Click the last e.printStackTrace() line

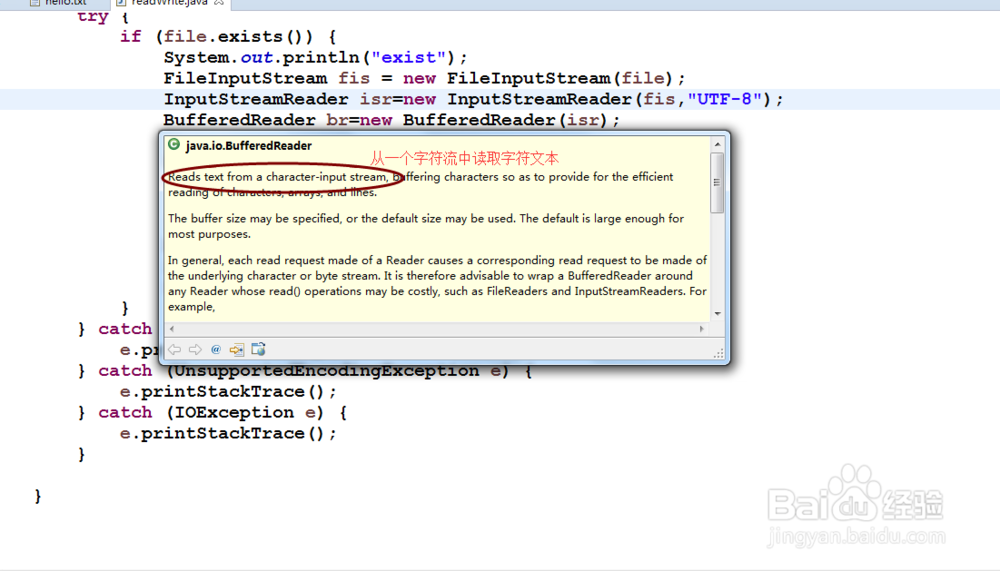click(x=228, y=434)
